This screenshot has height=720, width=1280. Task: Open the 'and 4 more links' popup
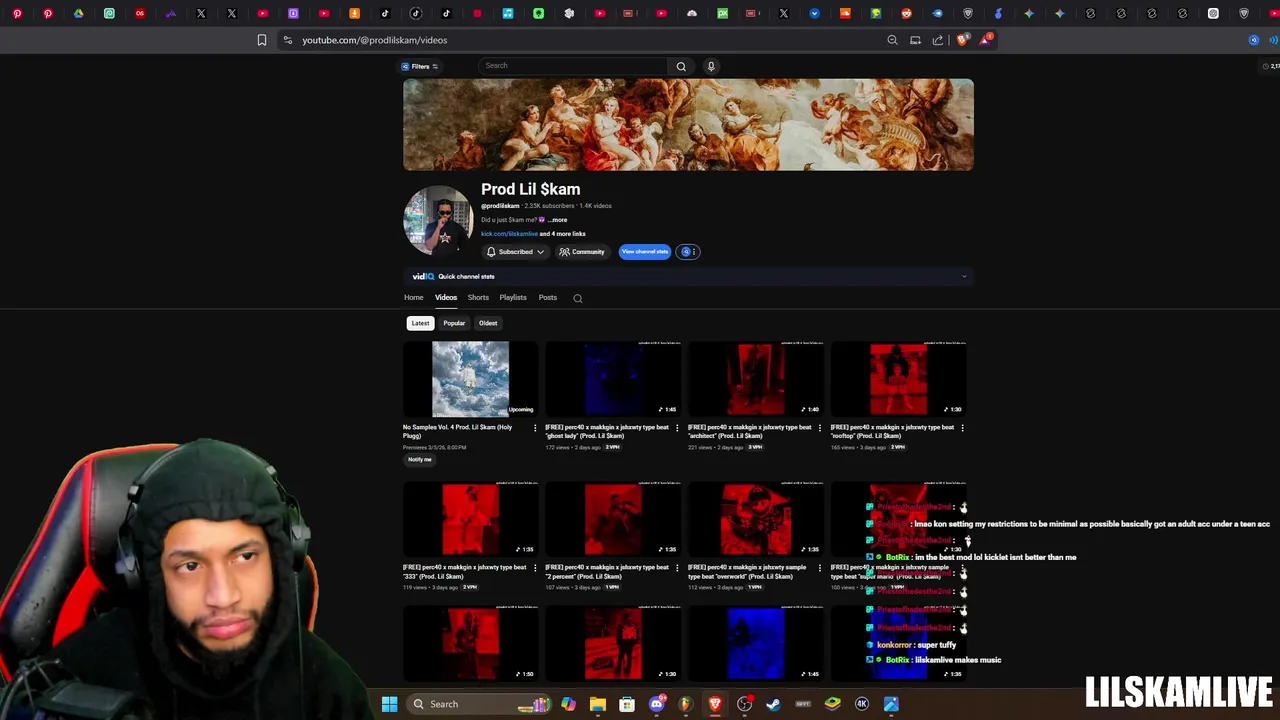563,234
